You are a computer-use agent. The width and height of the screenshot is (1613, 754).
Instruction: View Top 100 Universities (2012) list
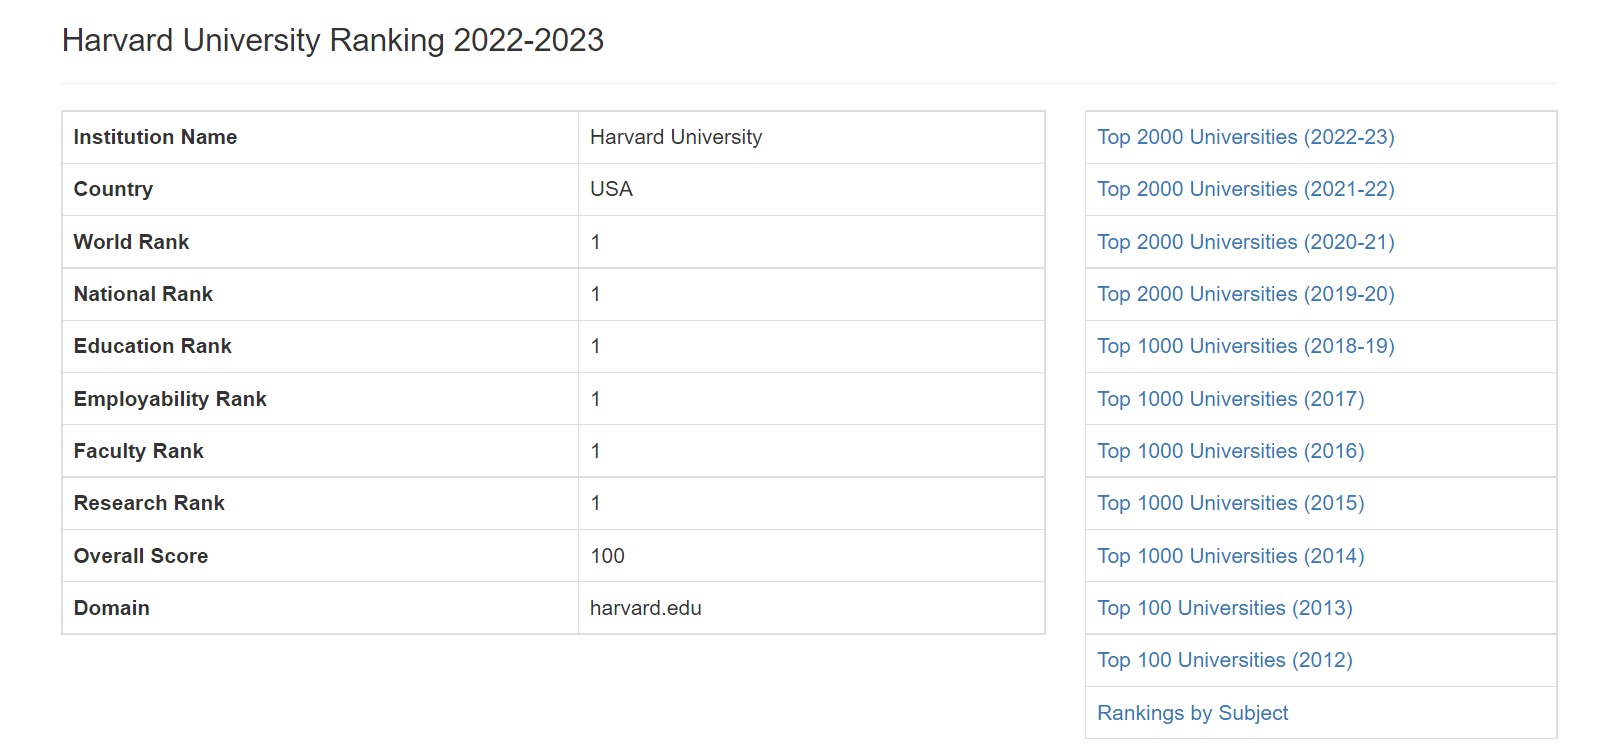[1224, 660]
